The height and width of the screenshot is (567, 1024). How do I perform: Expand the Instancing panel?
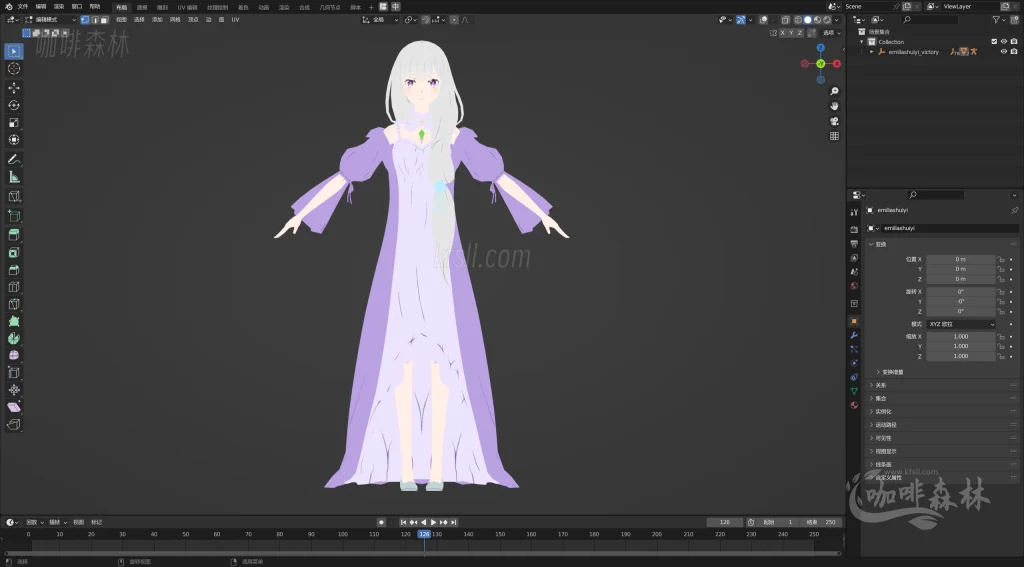[941, 412]
